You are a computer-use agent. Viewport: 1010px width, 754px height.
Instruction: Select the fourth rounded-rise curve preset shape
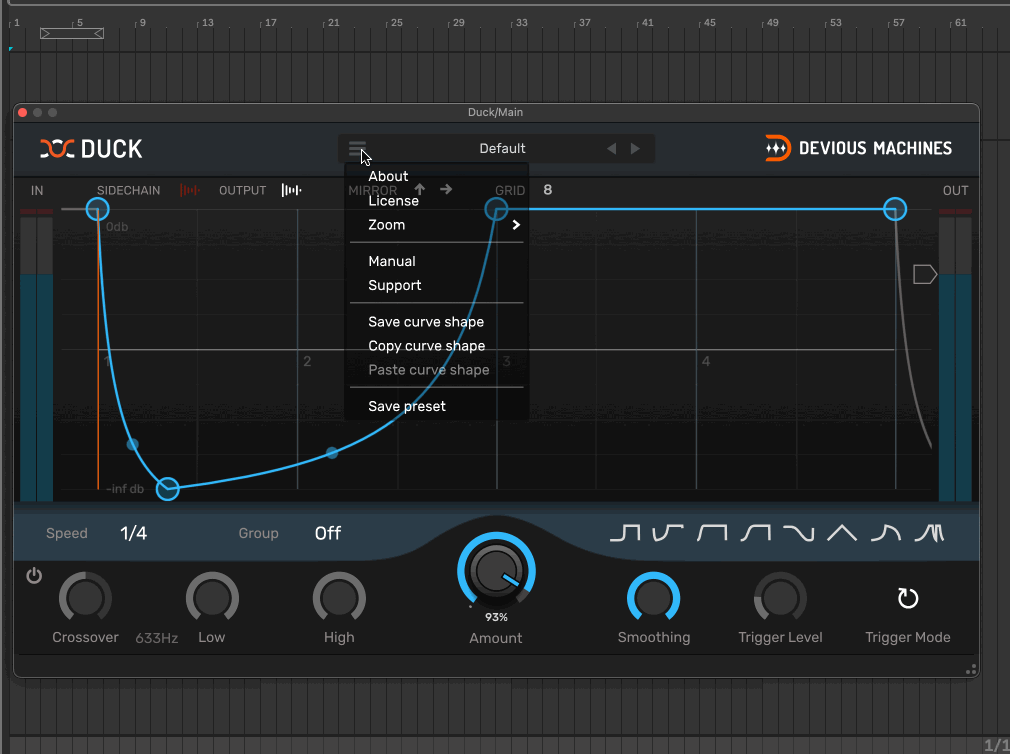756,533
